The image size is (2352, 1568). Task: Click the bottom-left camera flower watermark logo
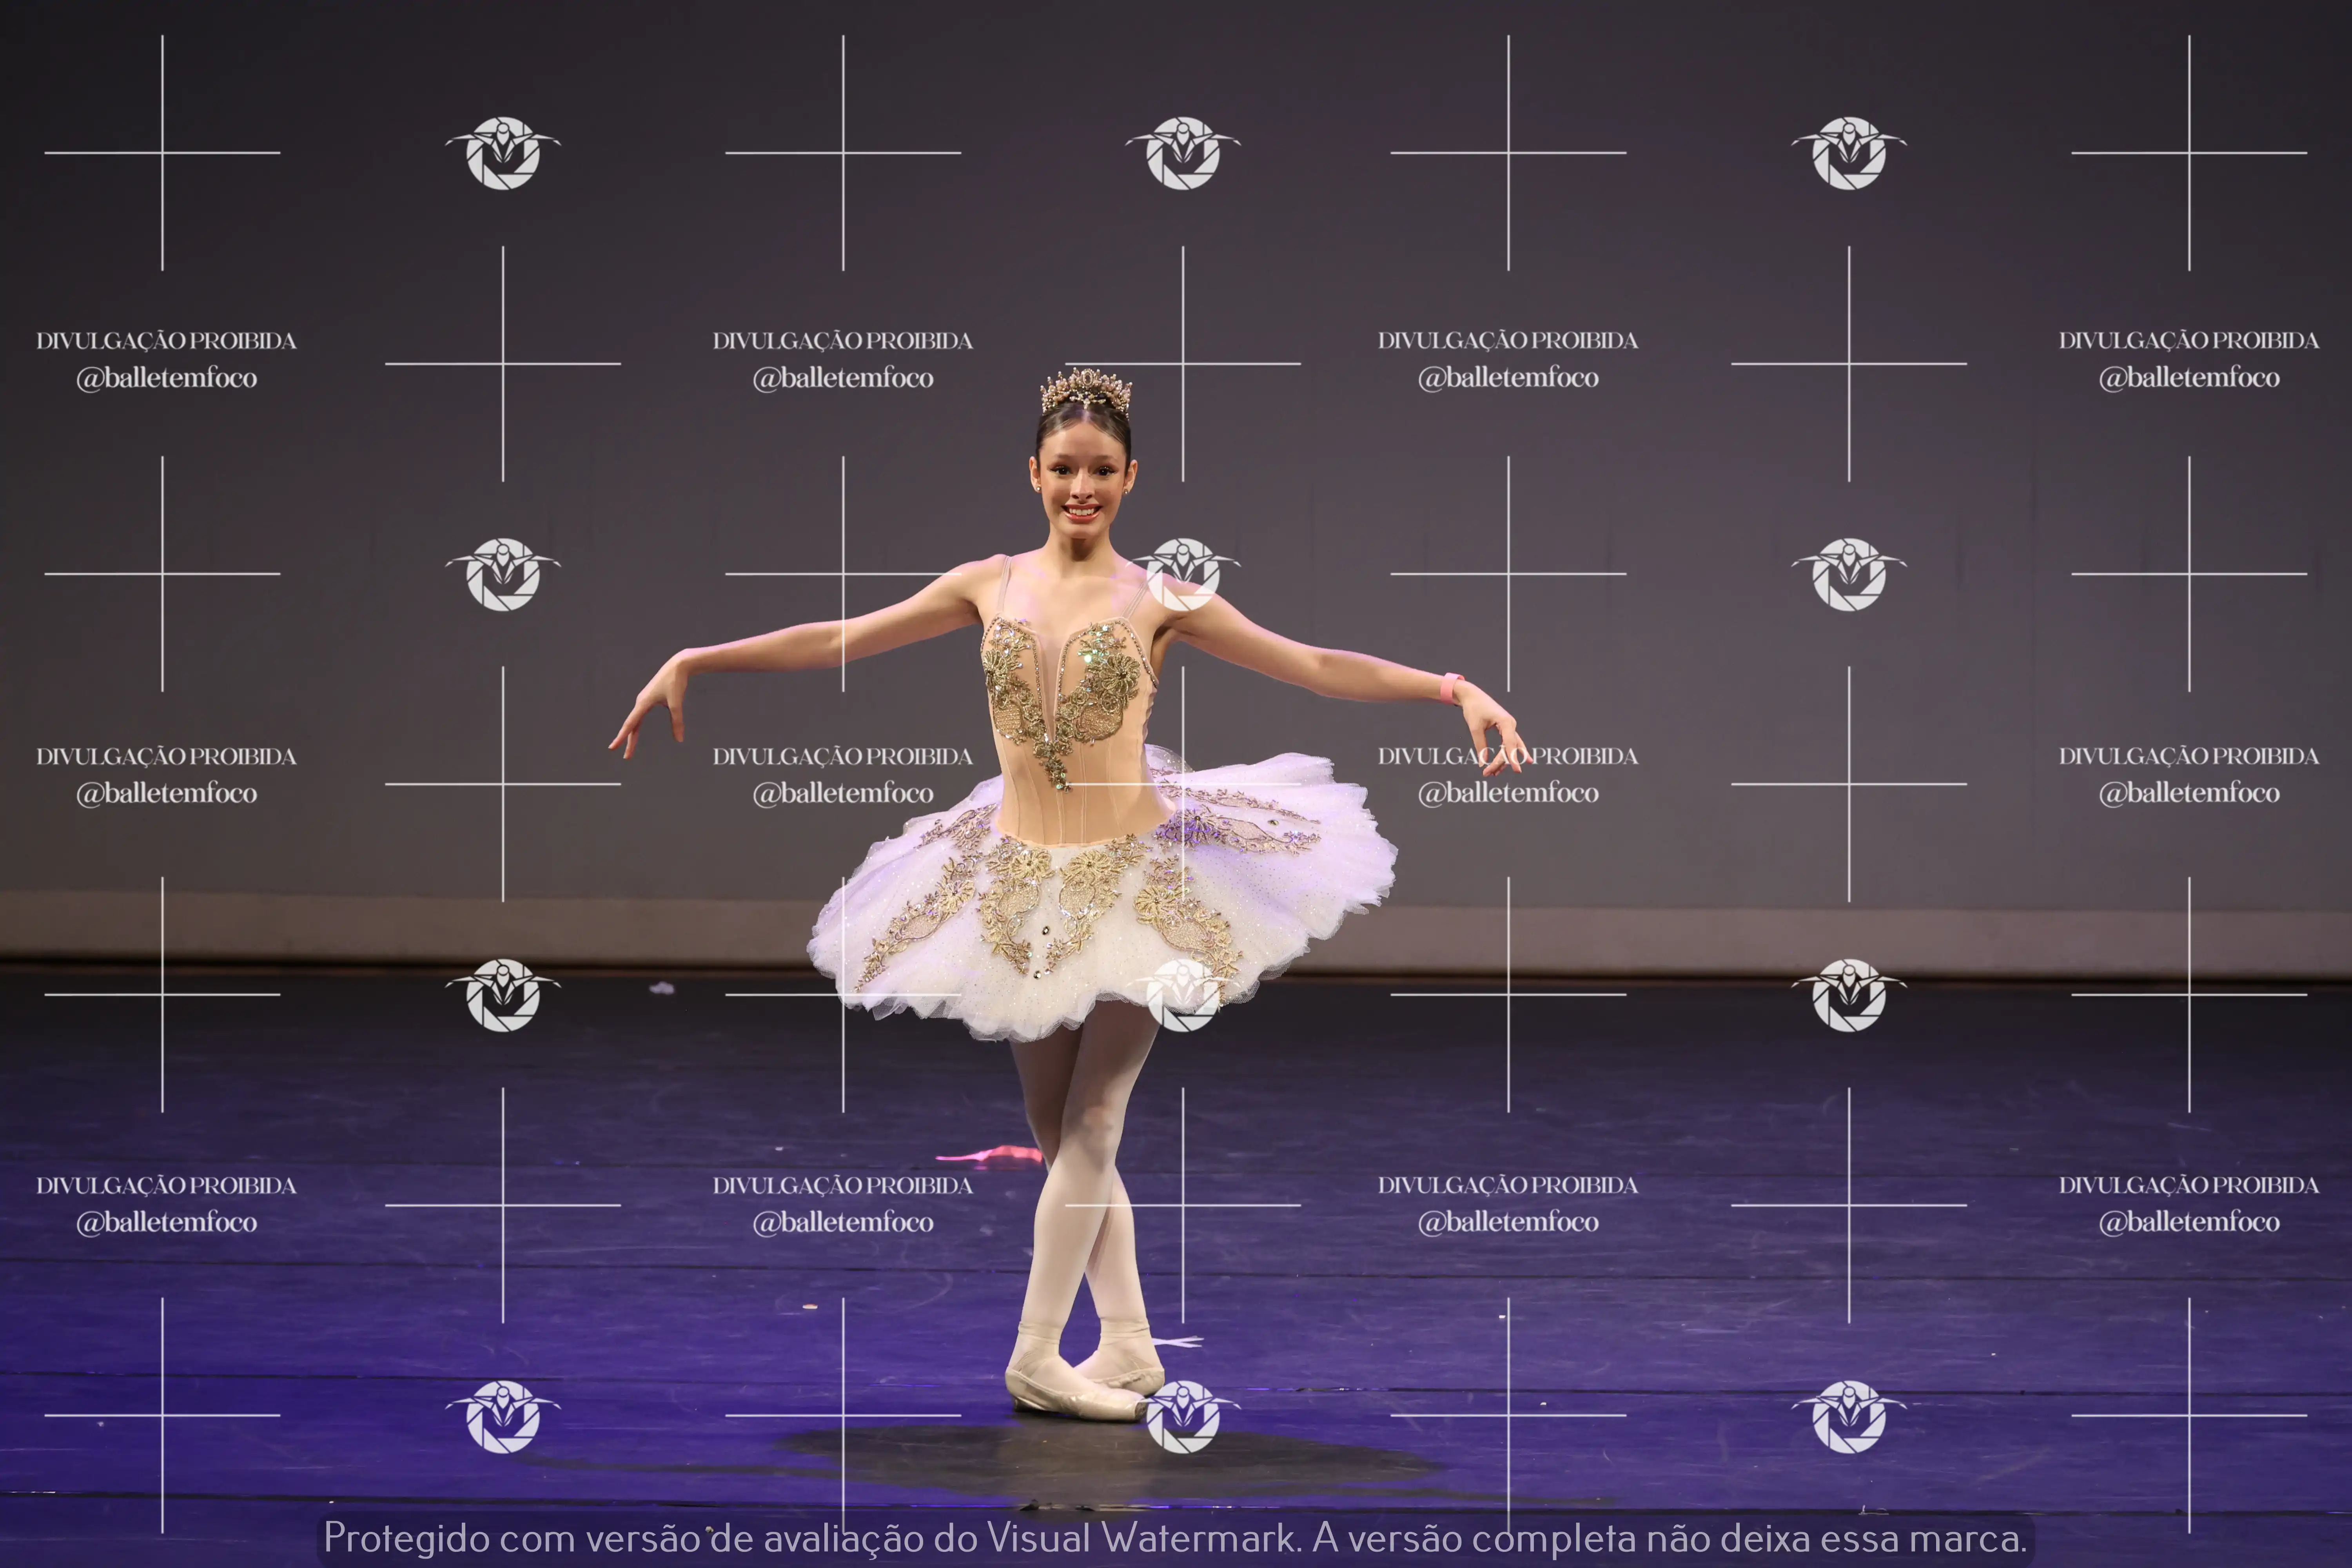503,1416
